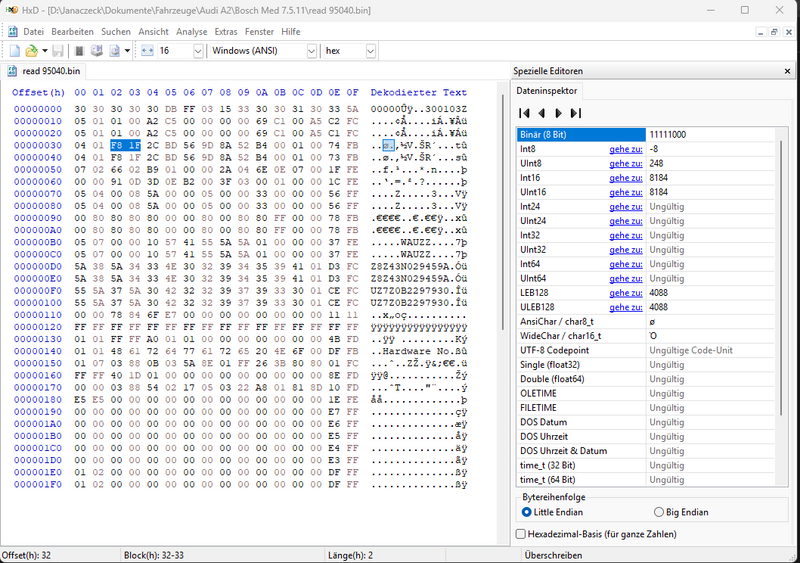
Task: Expand the Windows (ANSI) encoding dropdown
Action: pyautogui.click(x=311, y=50)
